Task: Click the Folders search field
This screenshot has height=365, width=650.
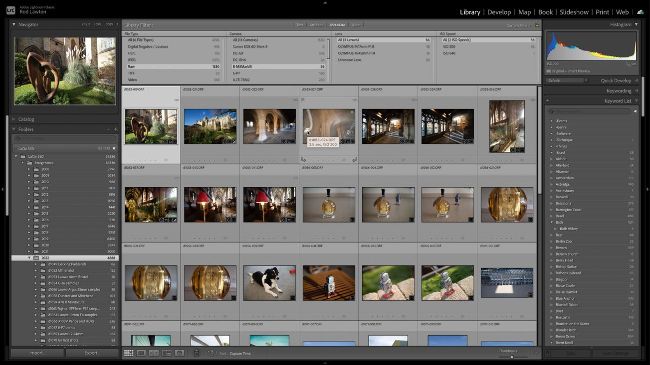Action: coord(65,139)
